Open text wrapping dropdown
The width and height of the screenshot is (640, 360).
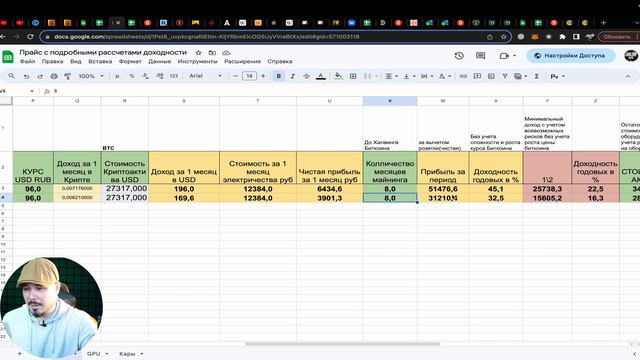pyautogui.click(x=427, y=76)
